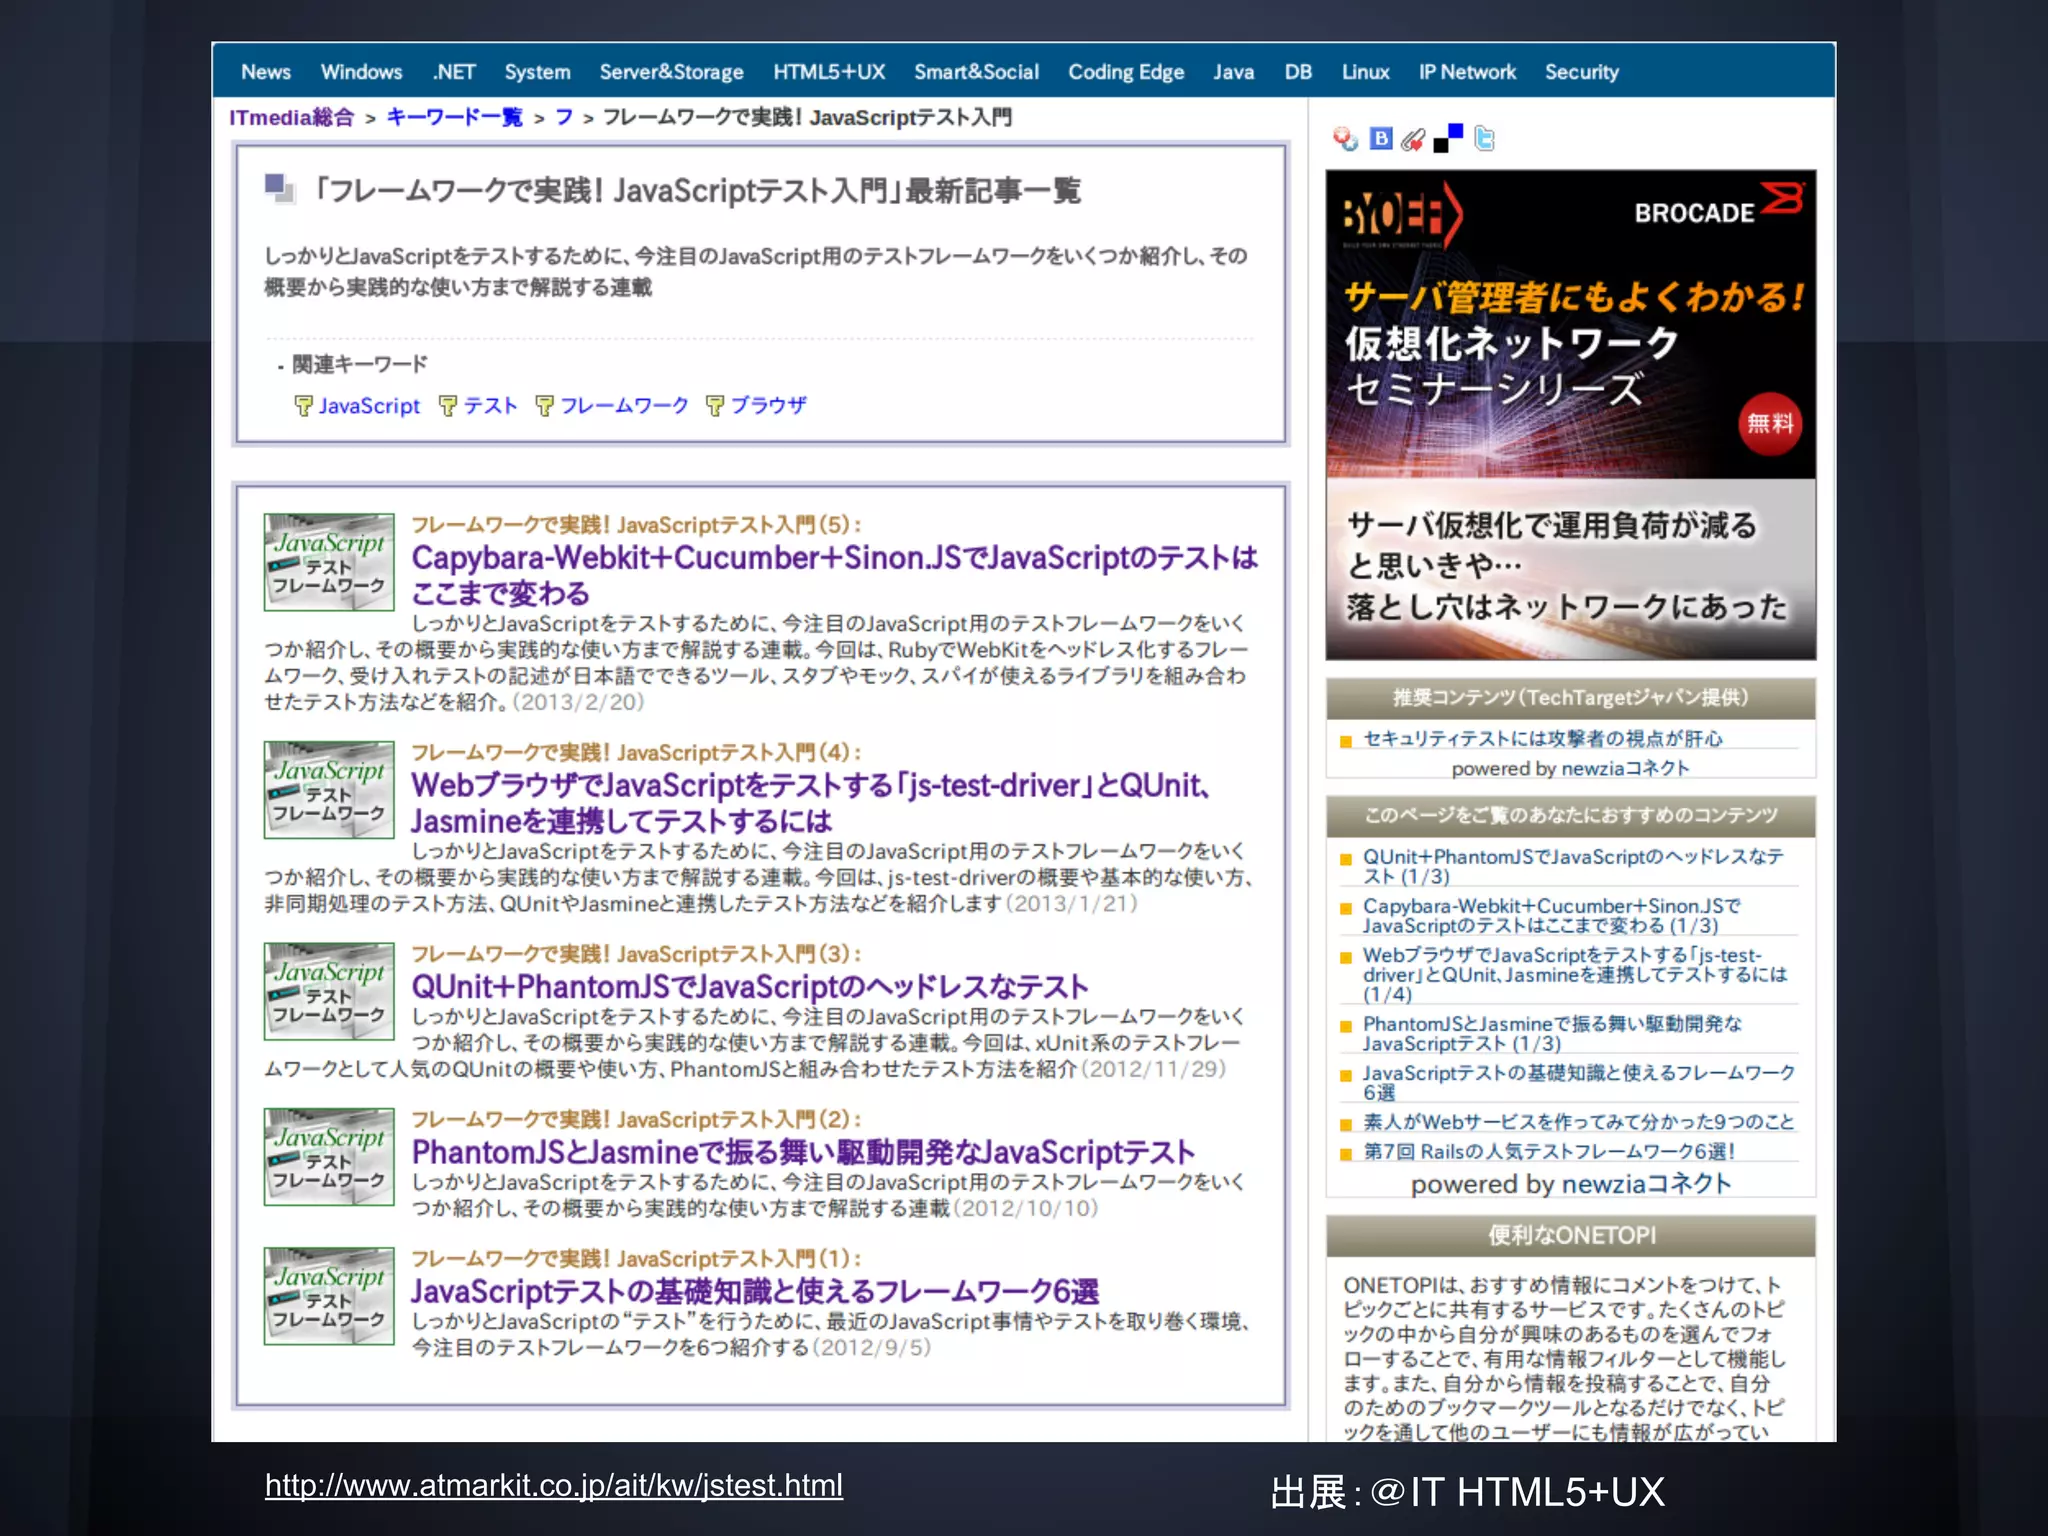Image resolution: width=2048 pixels, height=1536 pixels.
Task: Switch to the System section
Action: coord(537,72)
